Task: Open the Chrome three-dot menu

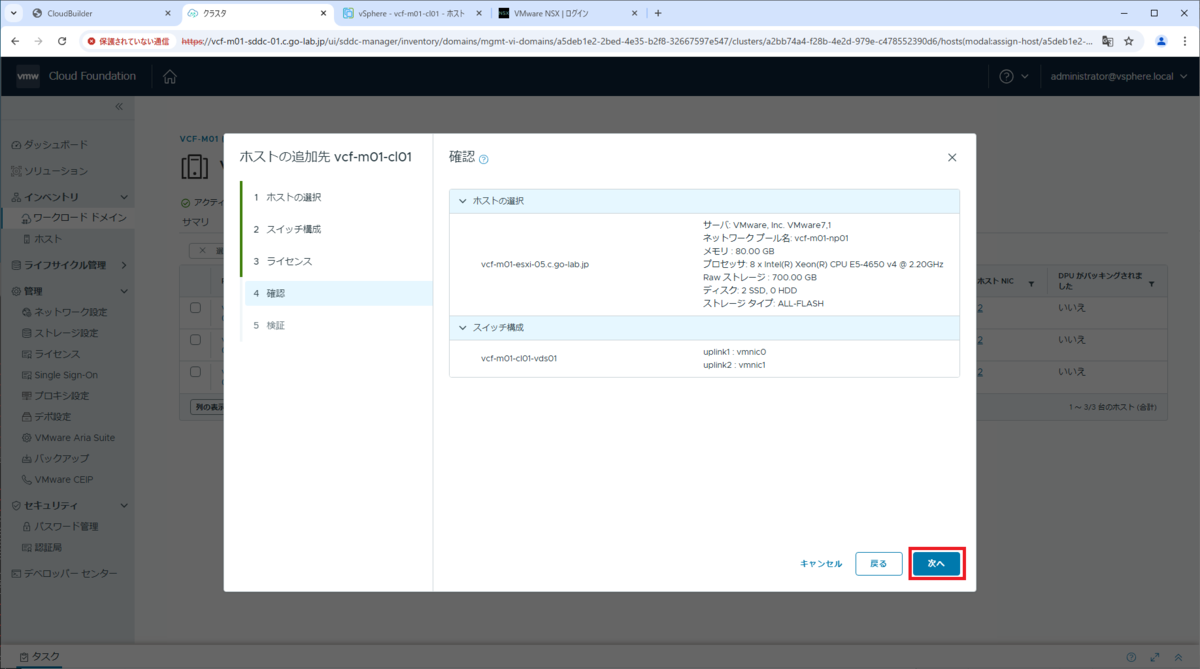Action: tap(1184, 41)
